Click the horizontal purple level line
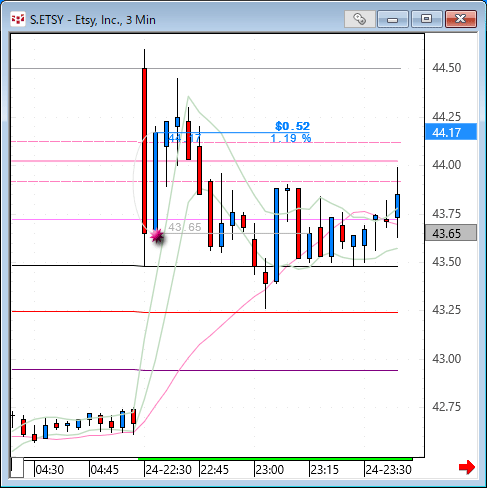Image resolution: width=487 pixels, height=488 pixels. click(x=205, y=370)
